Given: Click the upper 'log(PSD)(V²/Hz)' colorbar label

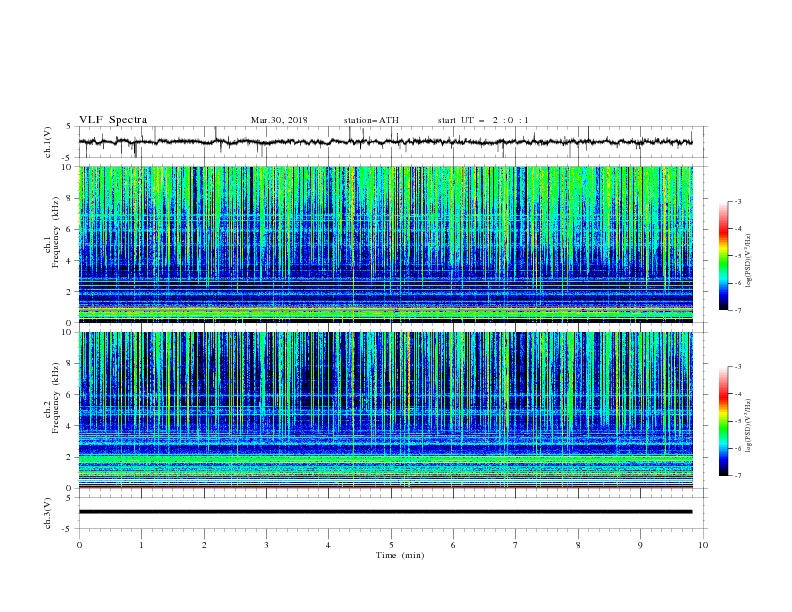Looking at the screenshot, I should (x=749, y=261).
